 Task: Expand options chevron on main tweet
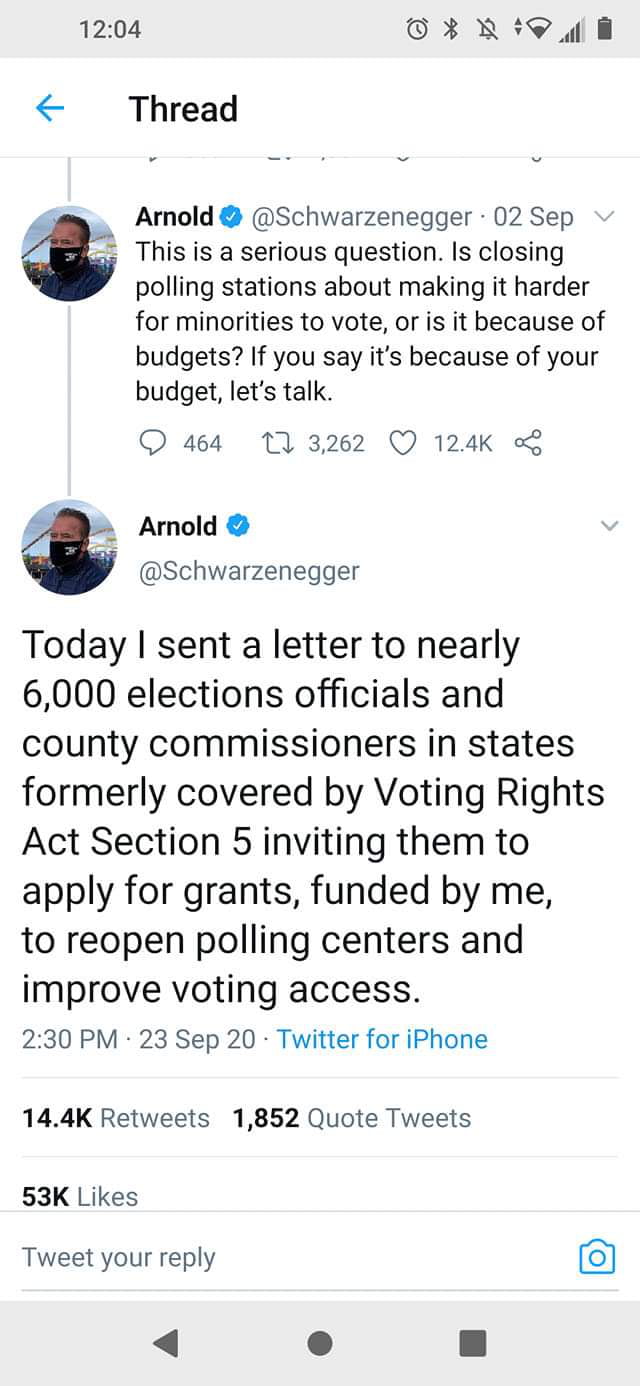(609, 526)
